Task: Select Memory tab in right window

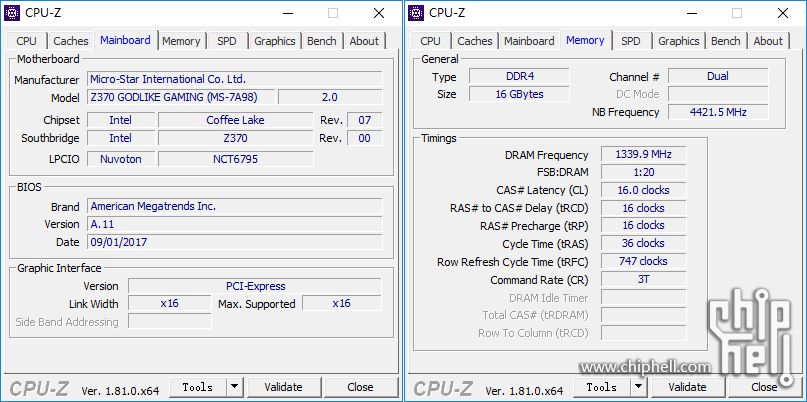Action: (x=585, y=40)
